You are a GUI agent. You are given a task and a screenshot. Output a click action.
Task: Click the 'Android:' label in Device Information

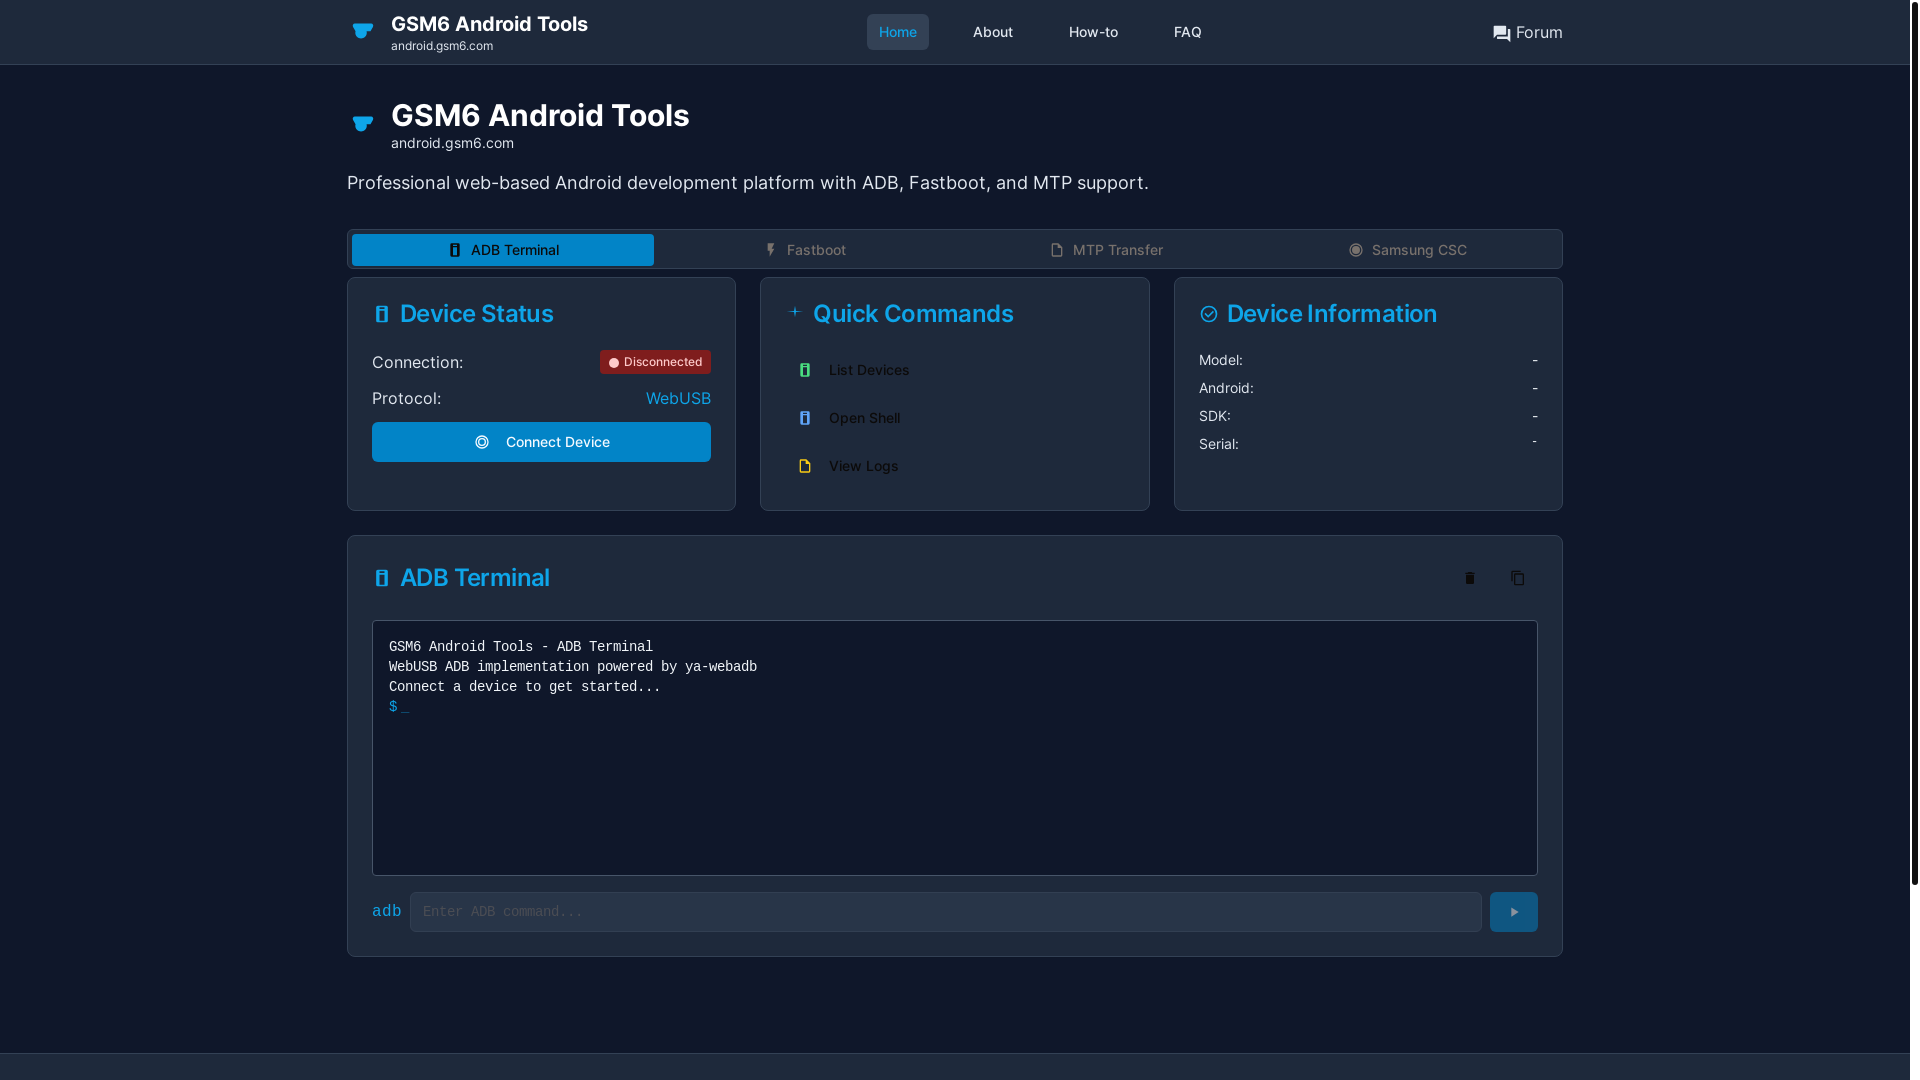[x=1226, y=388]
